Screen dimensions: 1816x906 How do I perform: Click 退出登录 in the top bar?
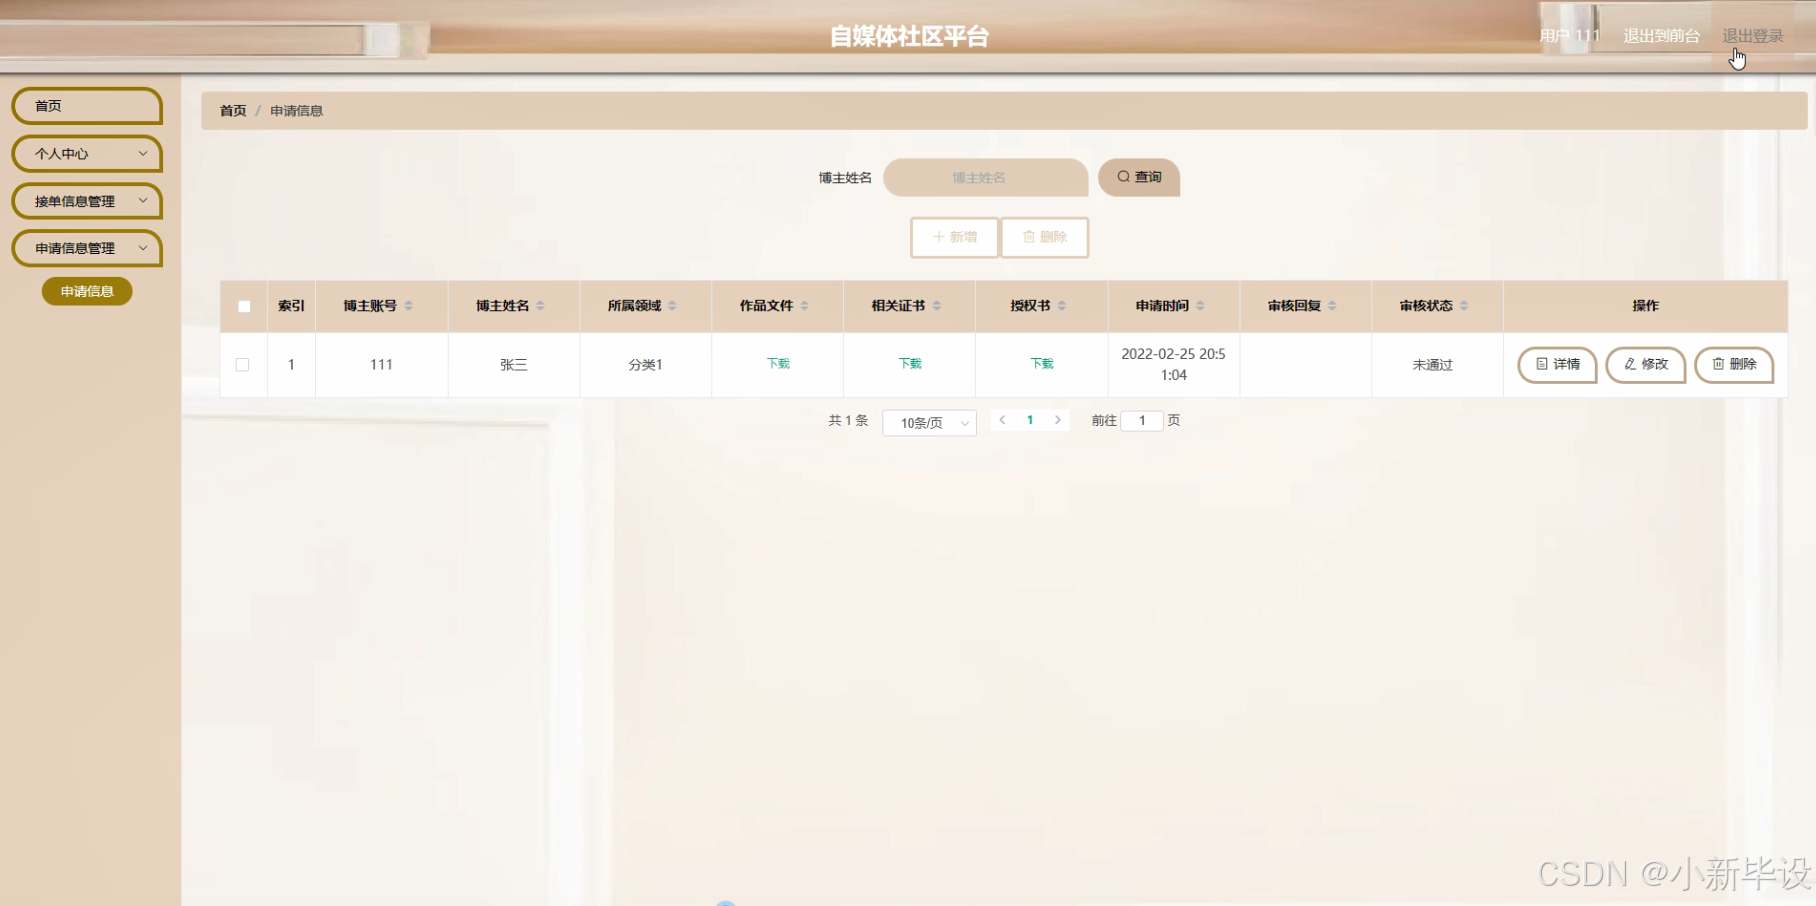[x=1752, y=33]
